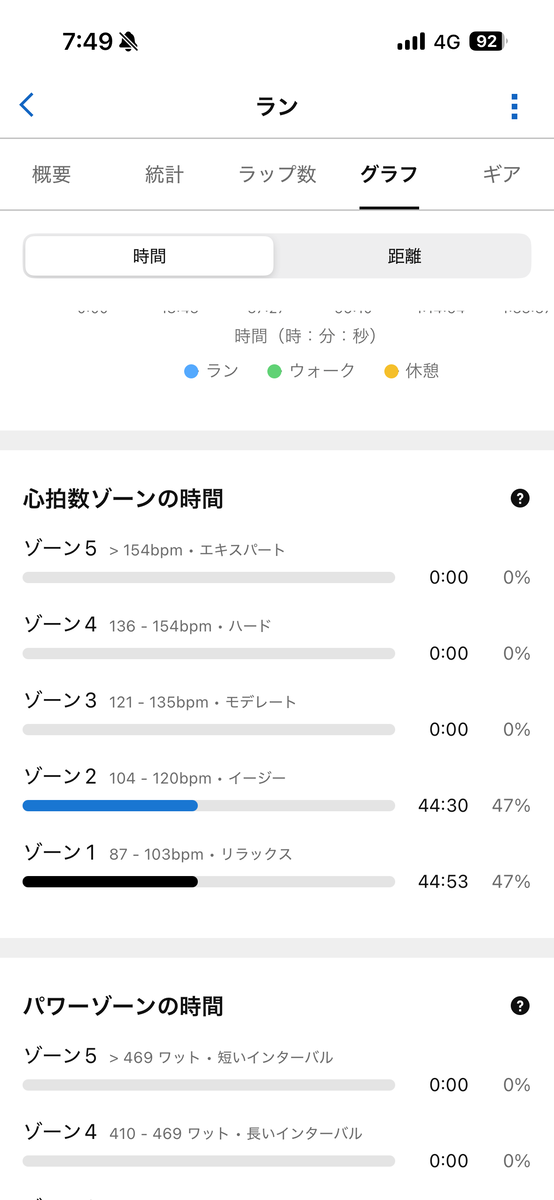Go to the ラップ数 tab

(x=277, y=174)
